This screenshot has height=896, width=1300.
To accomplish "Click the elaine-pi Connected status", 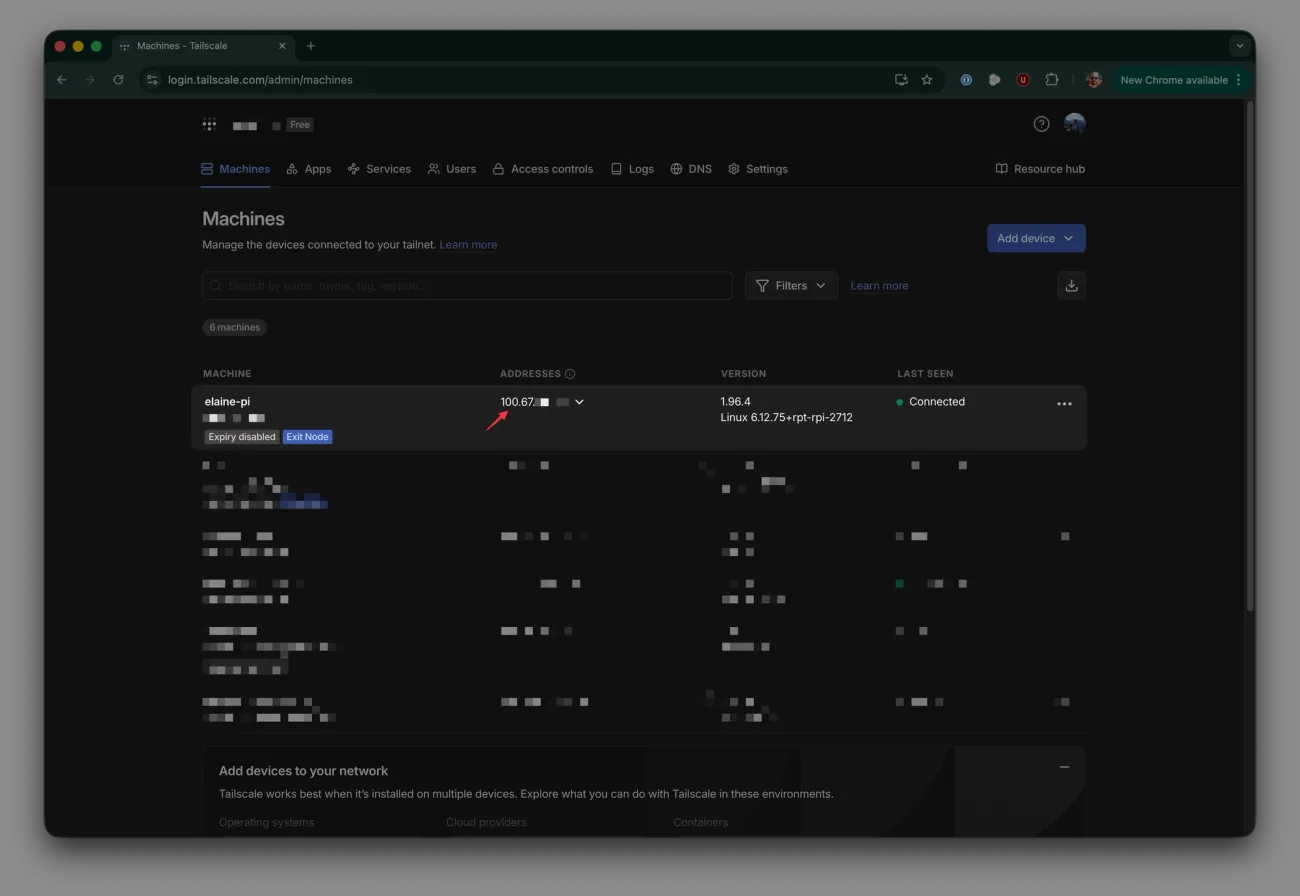I will [931, 402].
